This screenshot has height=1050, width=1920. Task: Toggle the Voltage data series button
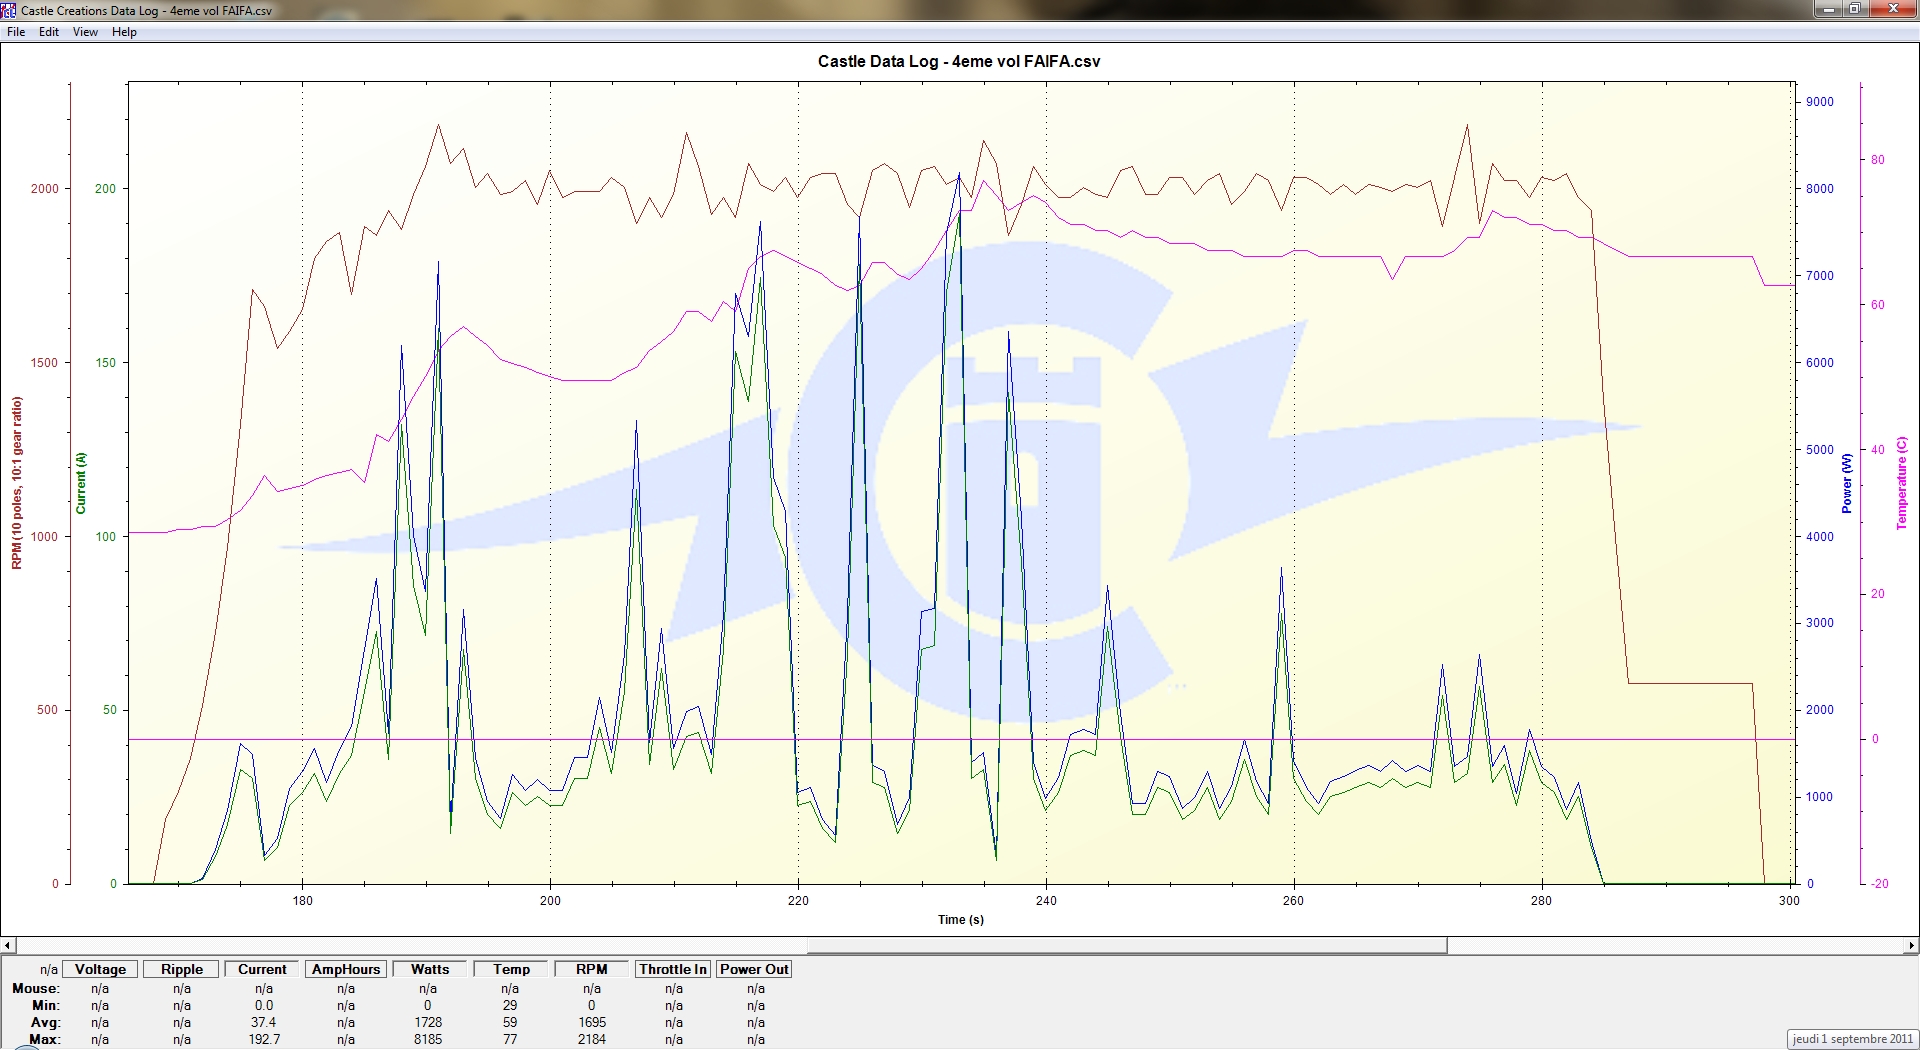pyautogui.click(x=100, y=969)
